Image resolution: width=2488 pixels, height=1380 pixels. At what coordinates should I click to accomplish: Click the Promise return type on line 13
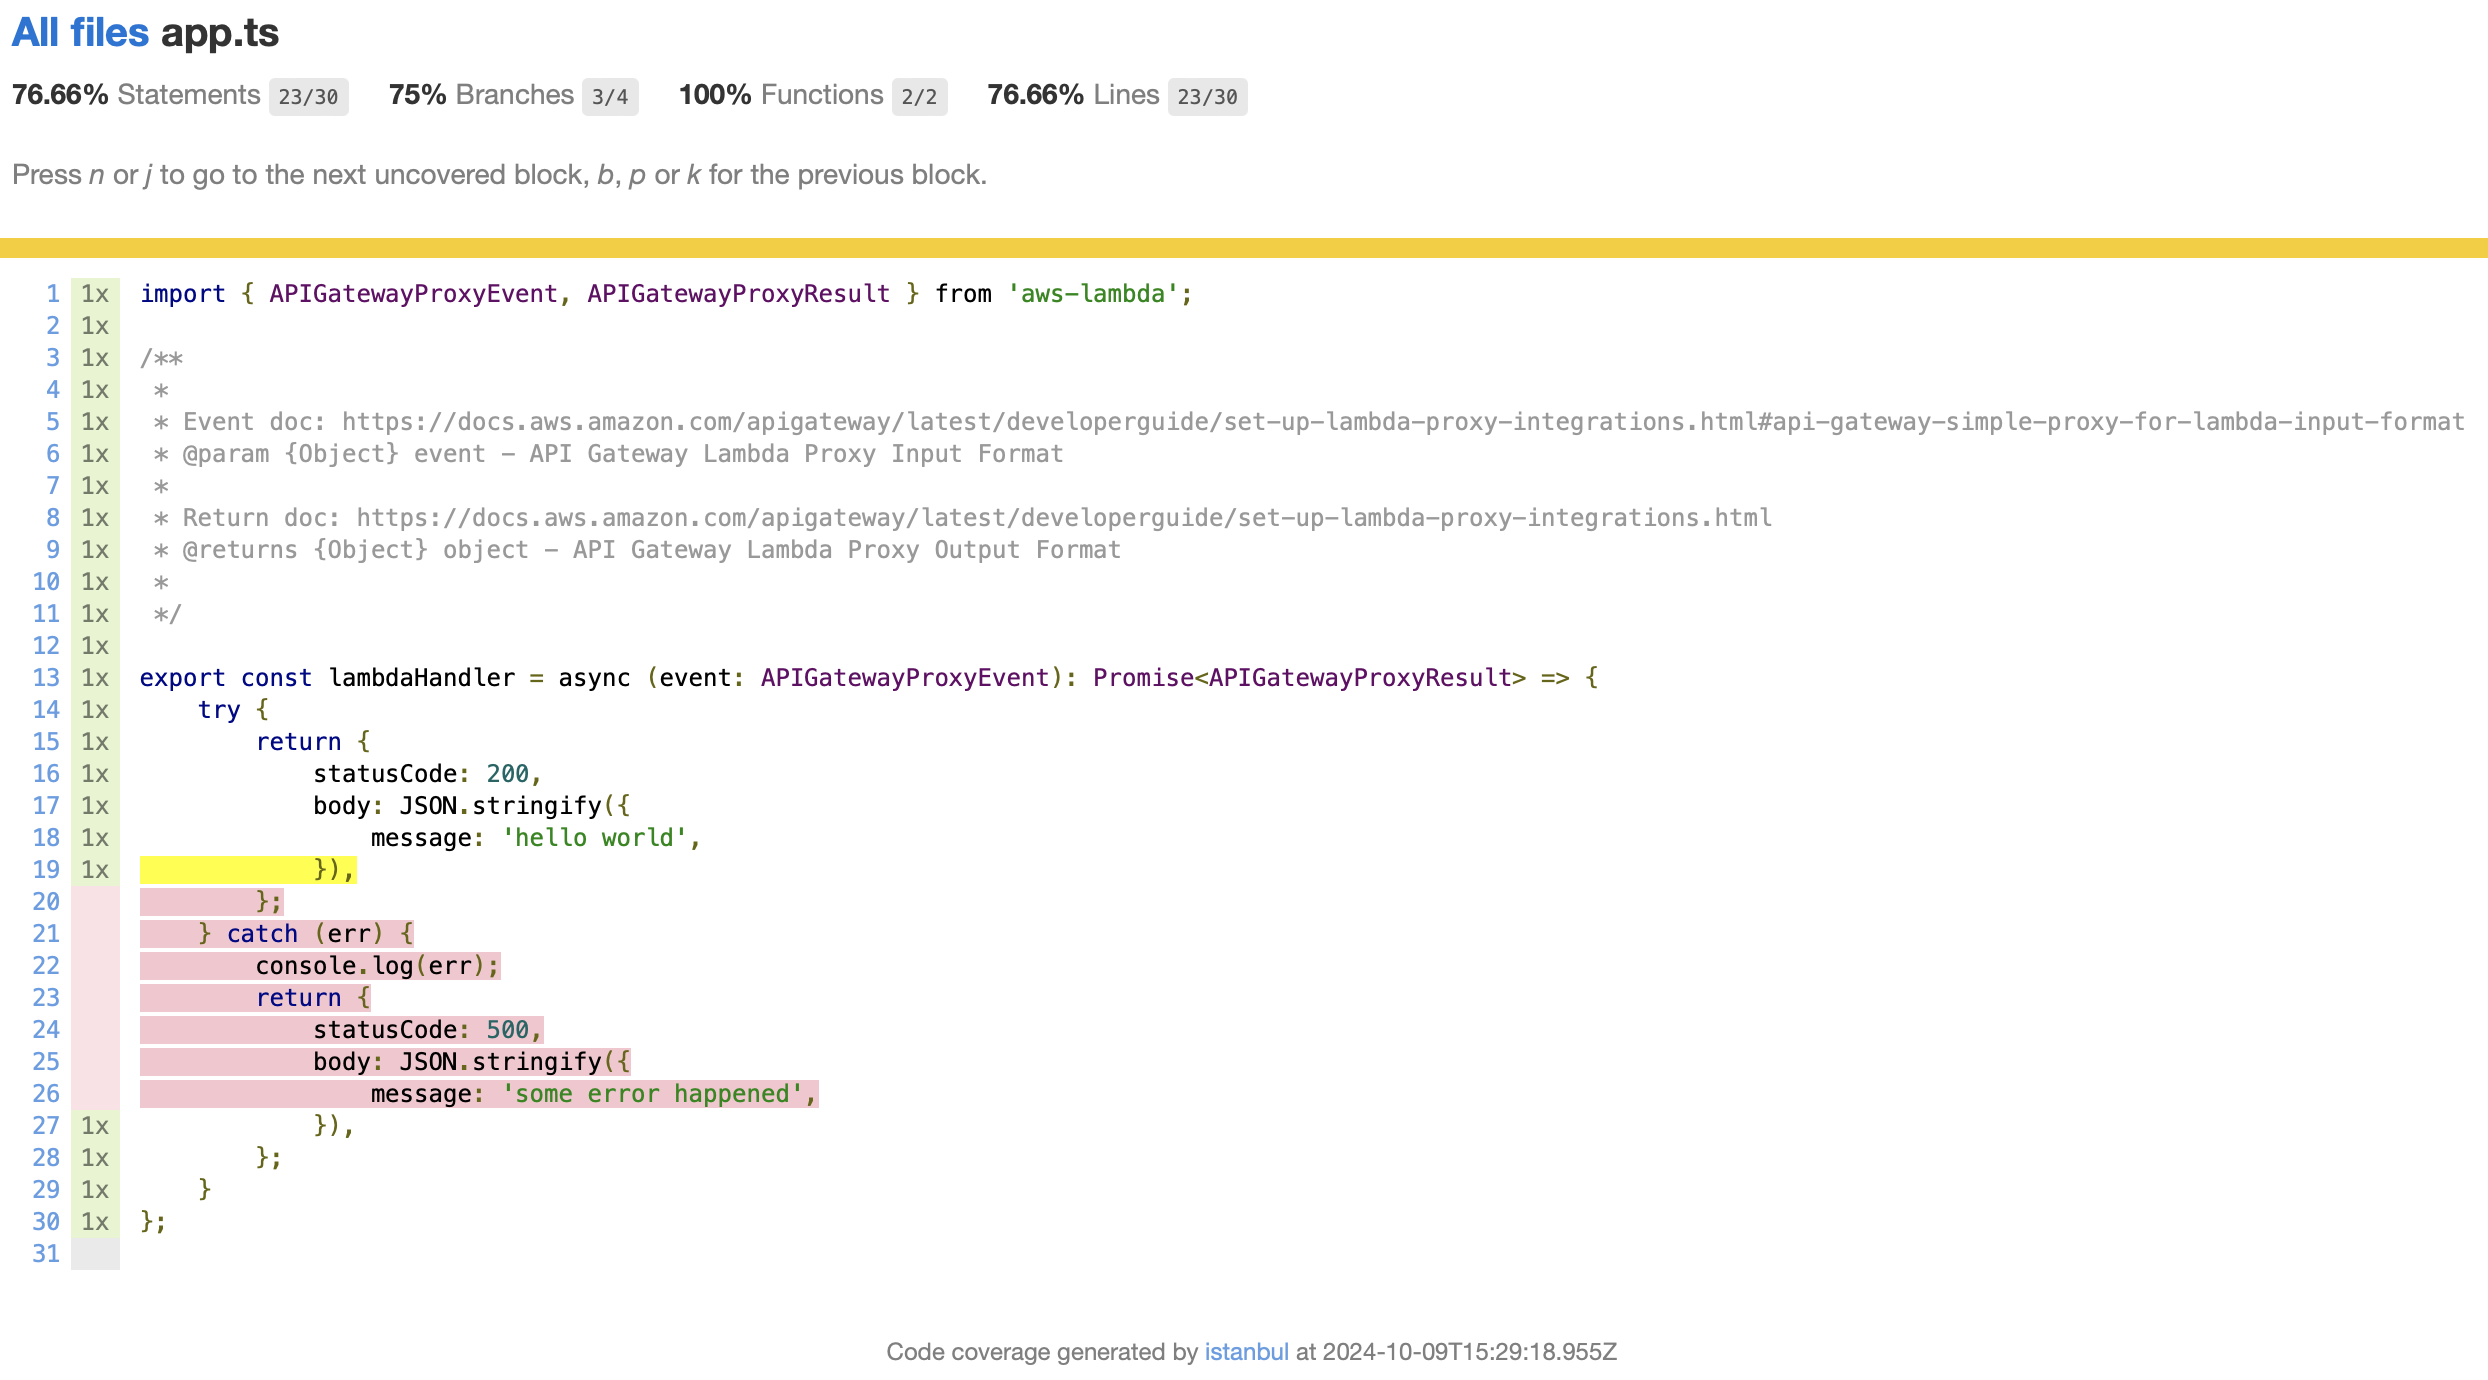pyautogui.click(x=1310, y=678)
